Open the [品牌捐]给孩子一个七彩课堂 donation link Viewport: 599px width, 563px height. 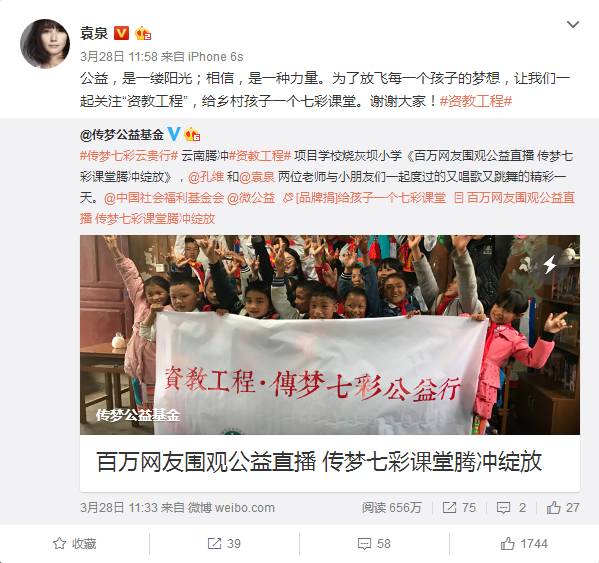364,198
